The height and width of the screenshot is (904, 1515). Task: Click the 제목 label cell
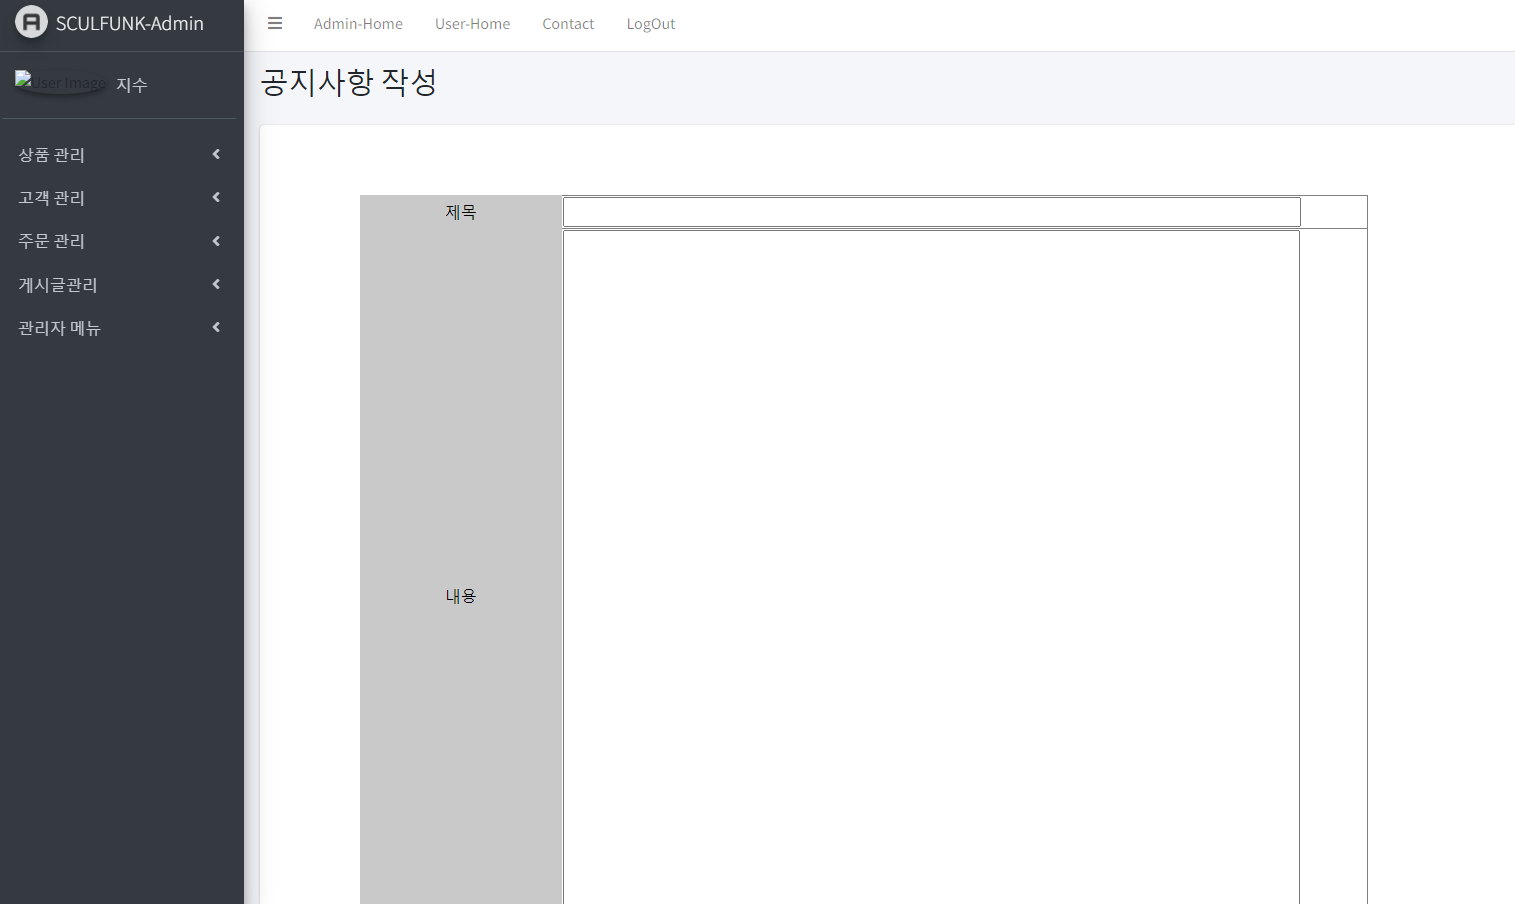pyautogui.click(x=461, y=212)
